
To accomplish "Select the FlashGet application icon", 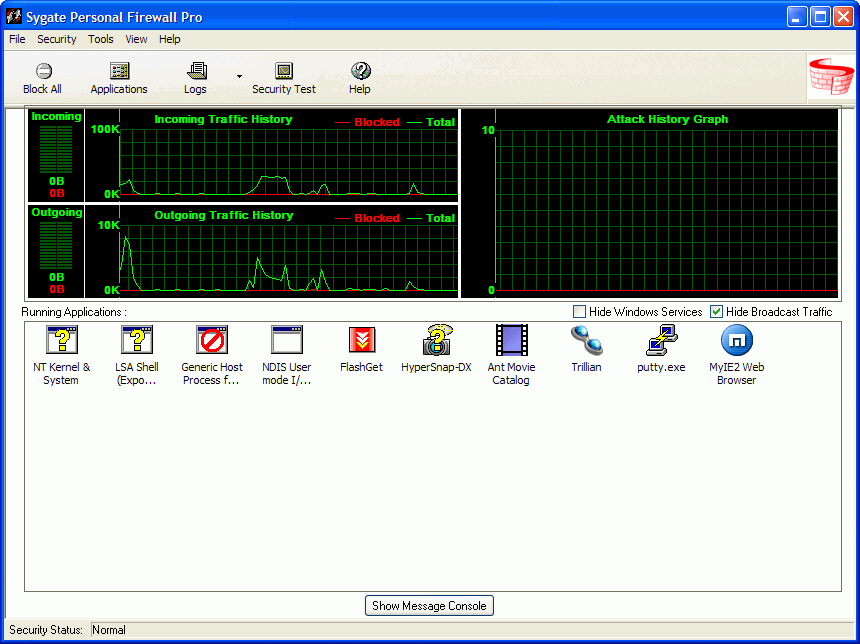I will pyautogui.click(x=361, y=342).
